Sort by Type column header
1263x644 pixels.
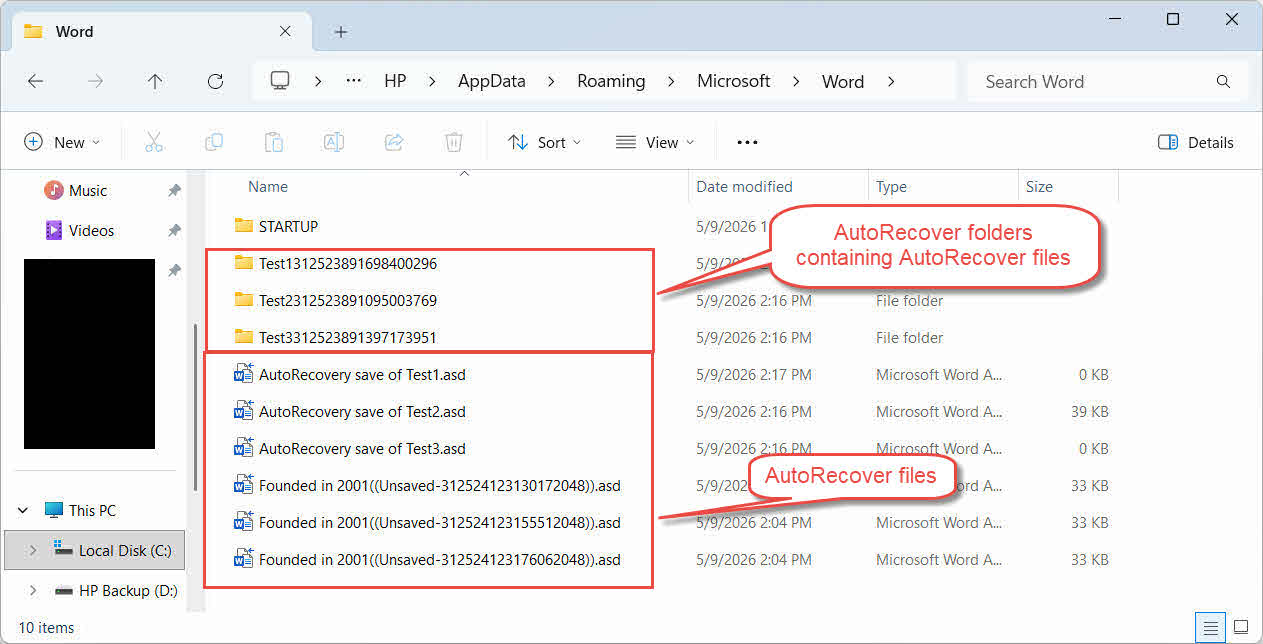891,187
